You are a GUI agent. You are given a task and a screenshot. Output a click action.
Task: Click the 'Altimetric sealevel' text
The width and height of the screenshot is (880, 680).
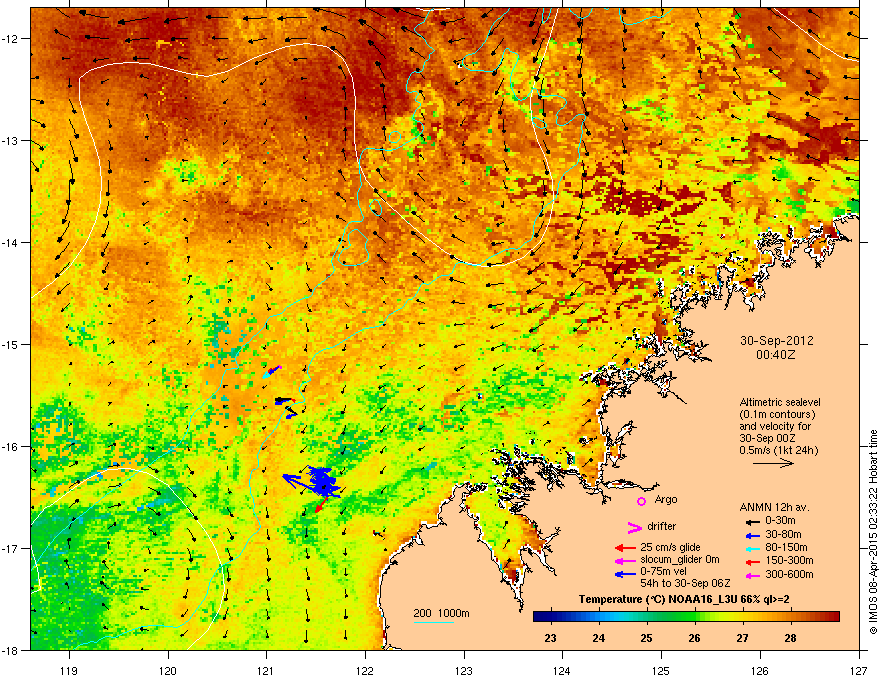780,402
